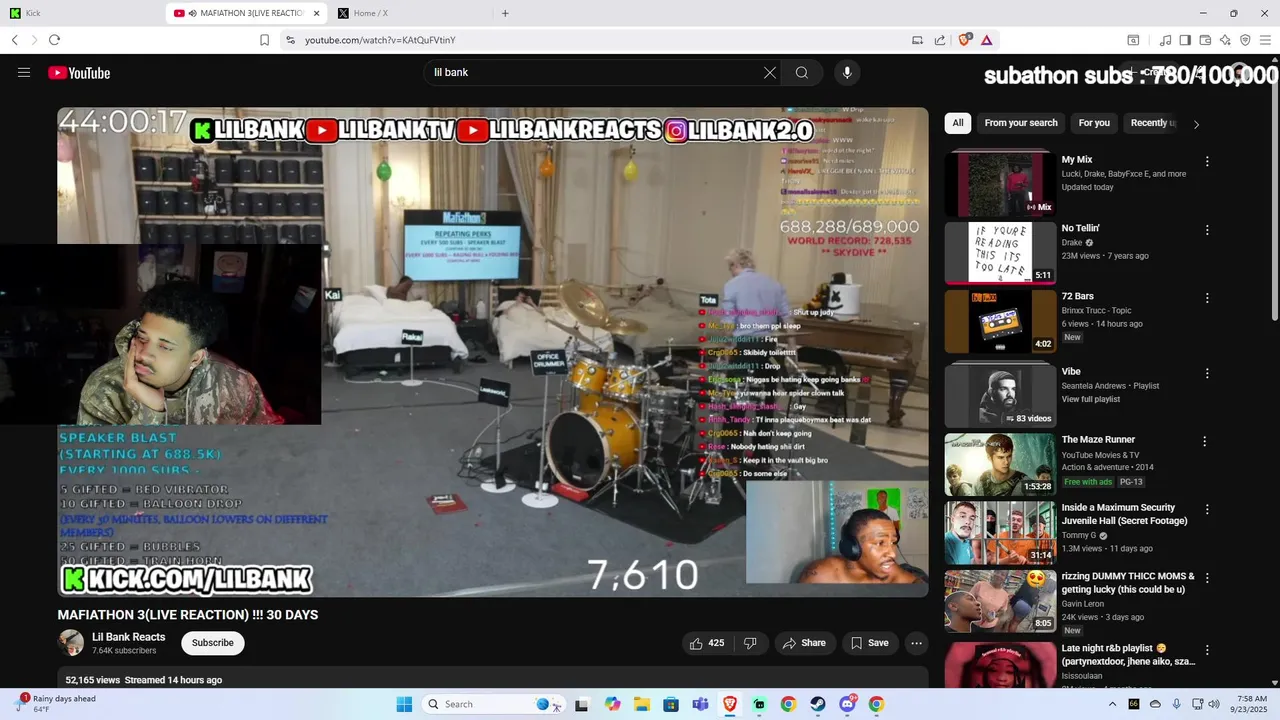Open Brave Rewards triangle icon

986,40
